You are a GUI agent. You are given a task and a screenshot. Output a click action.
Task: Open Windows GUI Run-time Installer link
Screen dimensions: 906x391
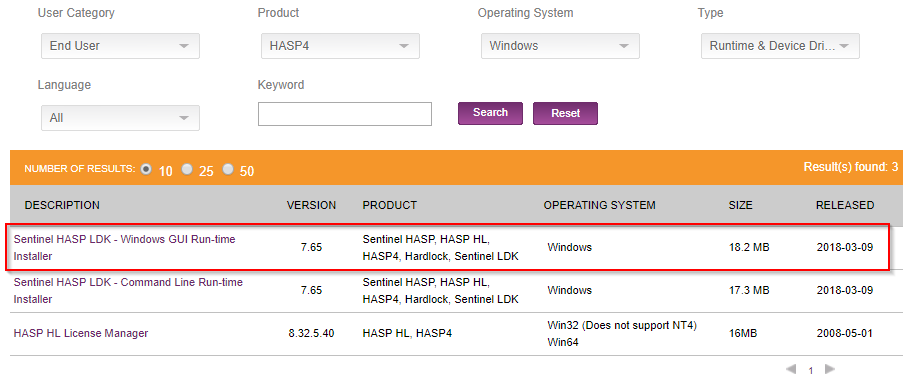[x=124, y=247]
